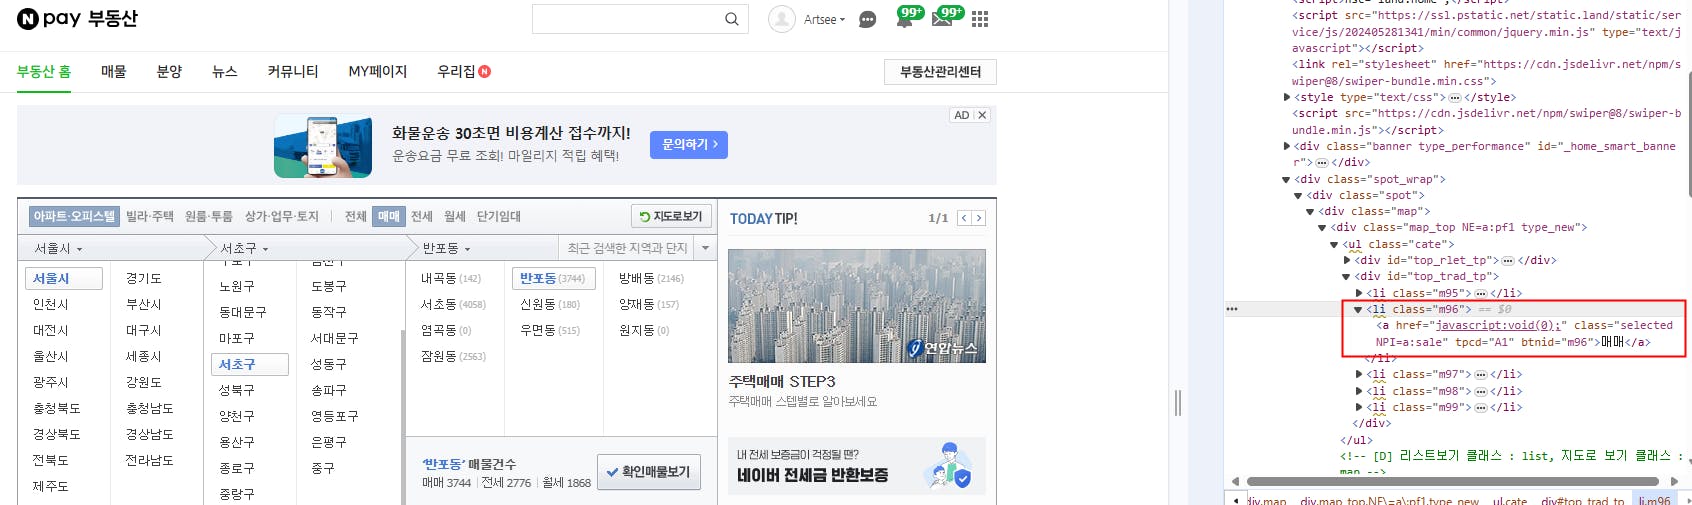The width and height of the screenshot is (1692, 505).
Task: Select 전세 trade type filter
Action: 422,216
